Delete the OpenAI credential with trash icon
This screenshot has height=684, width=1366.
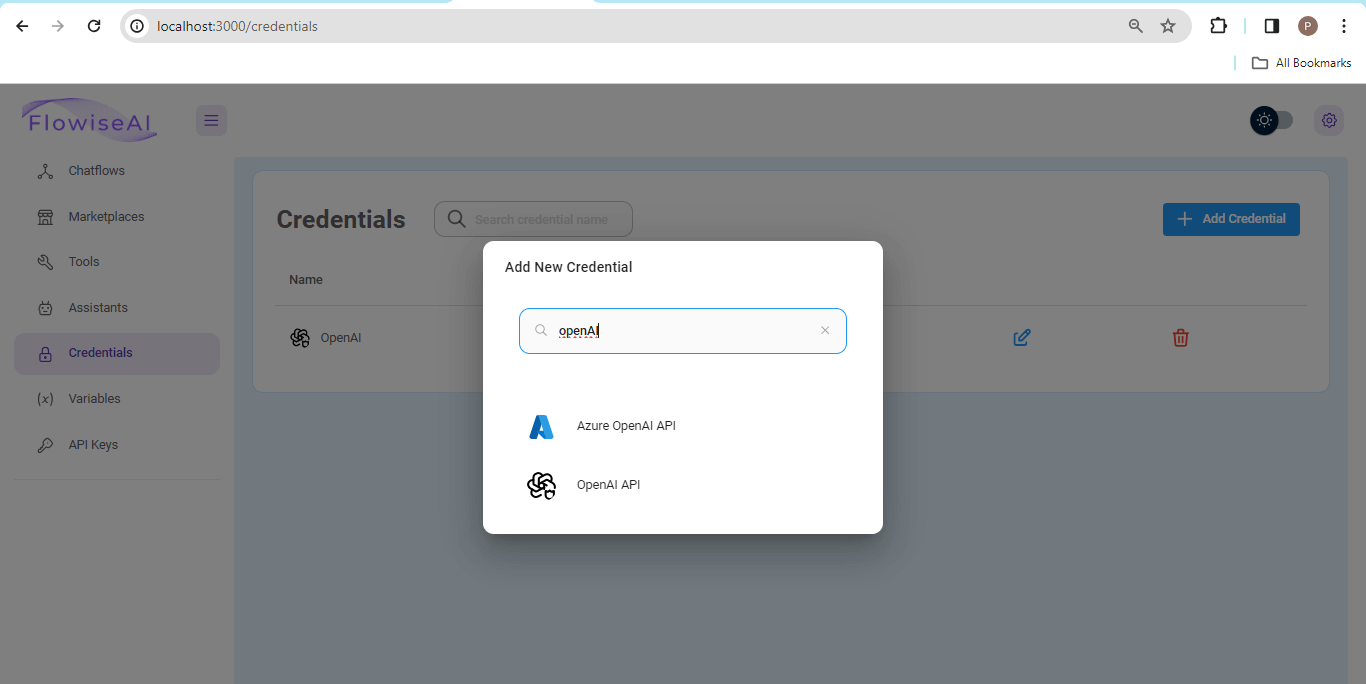(x=1180, y=338)
